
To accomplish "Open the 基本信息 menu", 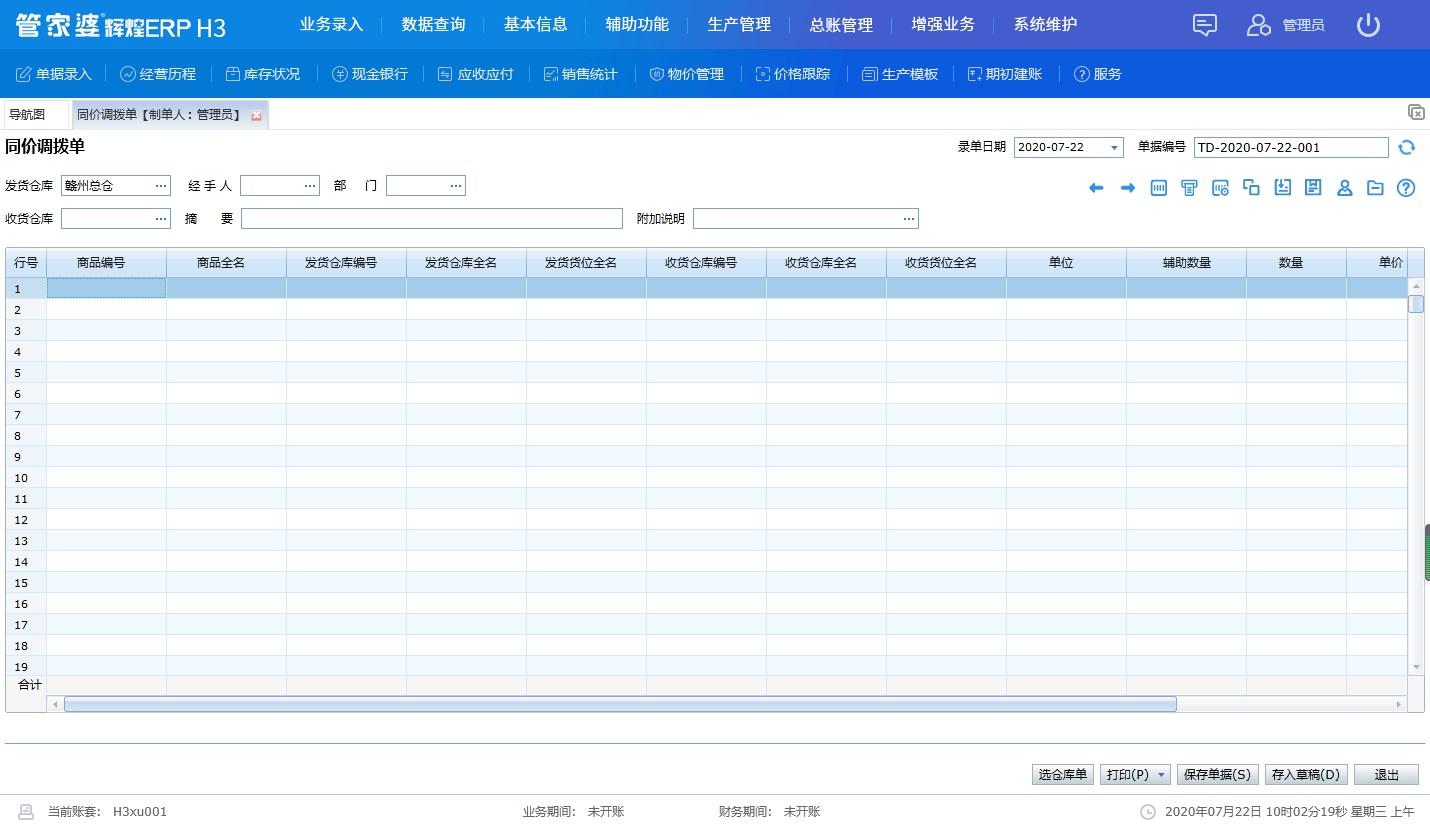I will coord(535,24).
